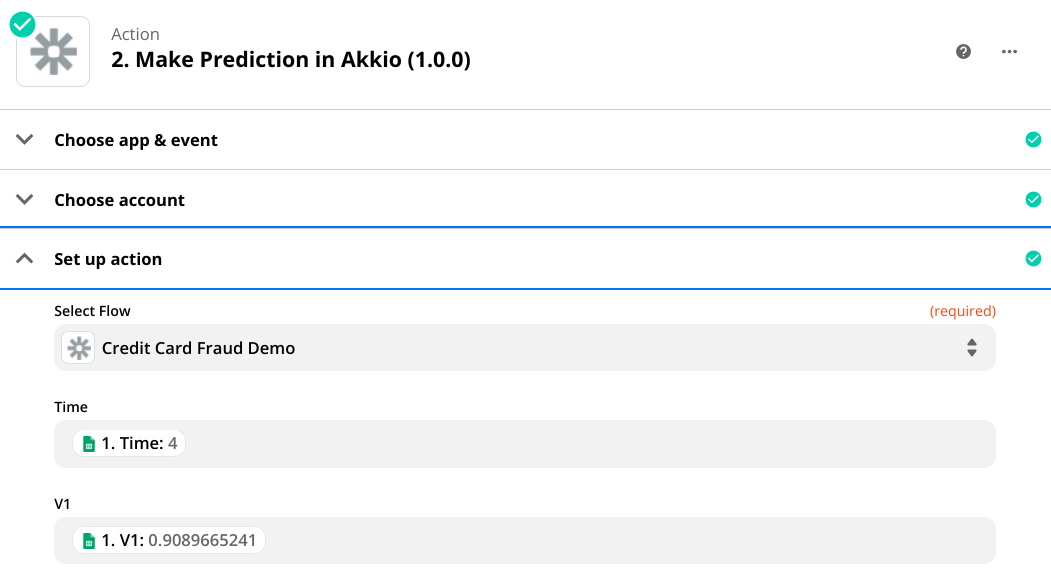Click the green check beside Choose app & event
The height and width of the screenshot is (573, 1051).
(x=1033, y=140)
